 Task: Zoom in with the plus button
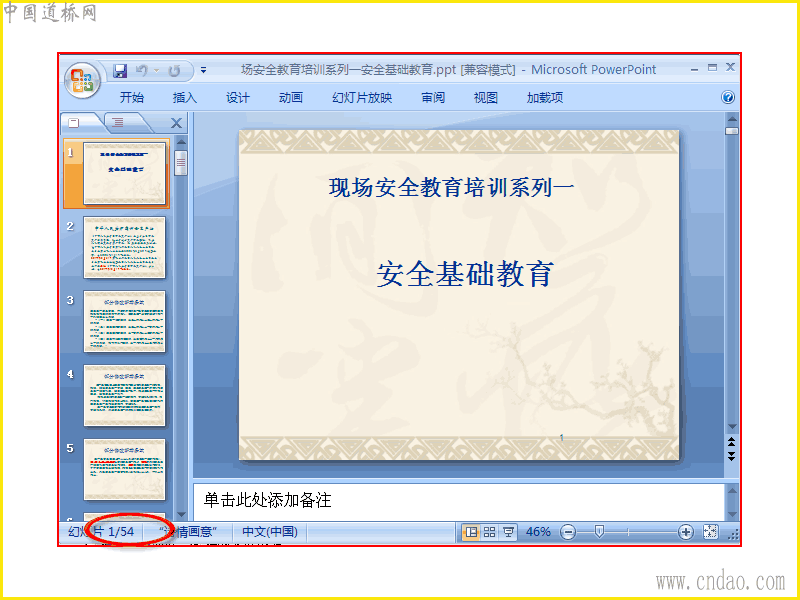686,532
